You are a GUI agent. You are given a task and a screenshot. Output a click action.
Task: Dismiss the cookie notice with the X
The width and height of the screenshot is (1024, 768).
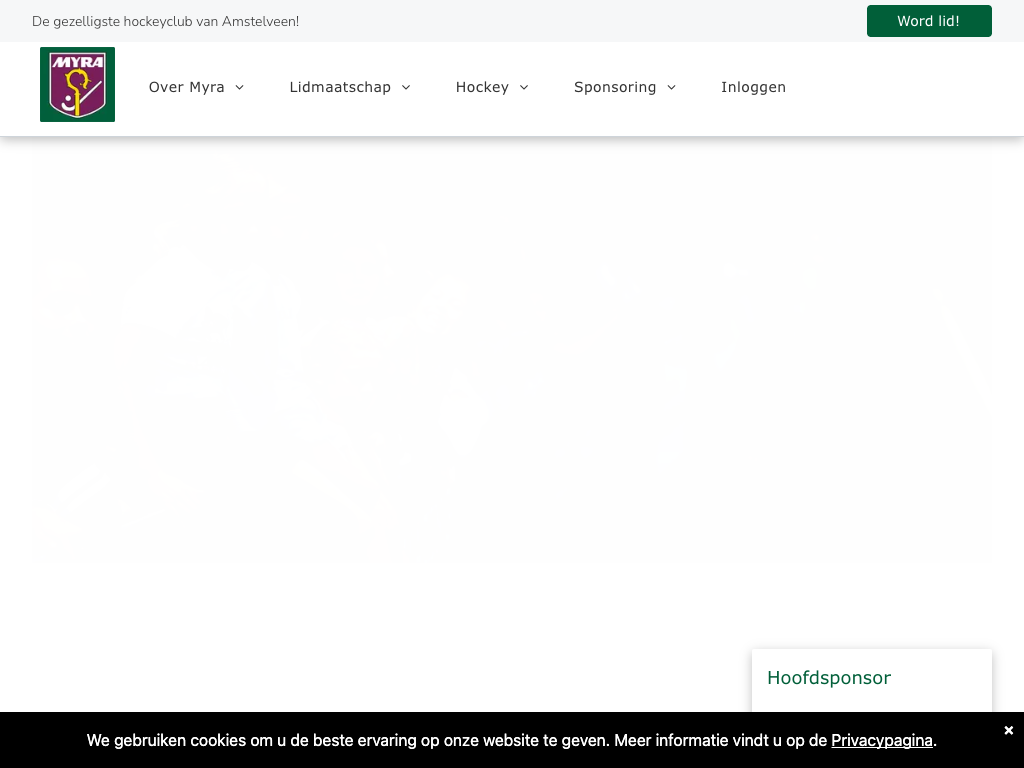[x=1008, y=730]
